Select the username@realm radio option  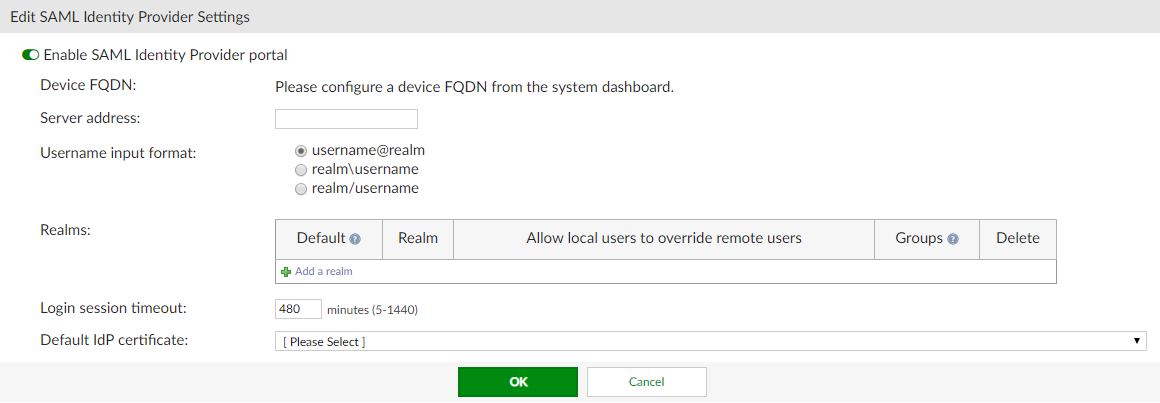(301, 151)
